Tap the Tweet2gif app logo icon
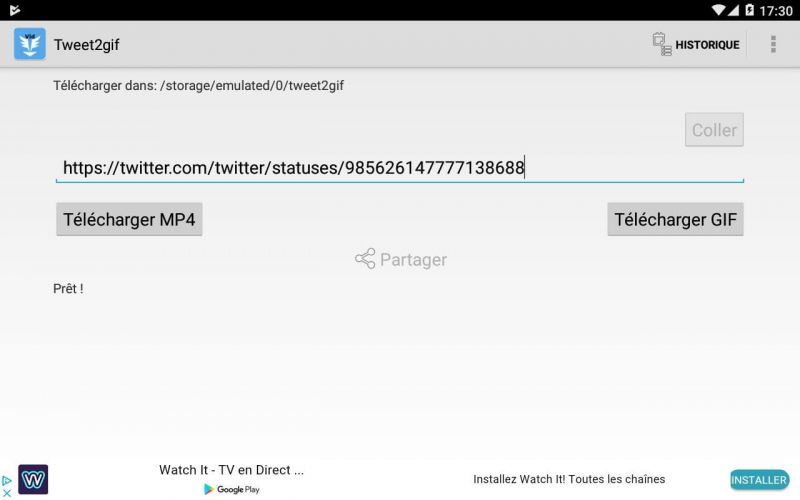 (x=30, y=44)
